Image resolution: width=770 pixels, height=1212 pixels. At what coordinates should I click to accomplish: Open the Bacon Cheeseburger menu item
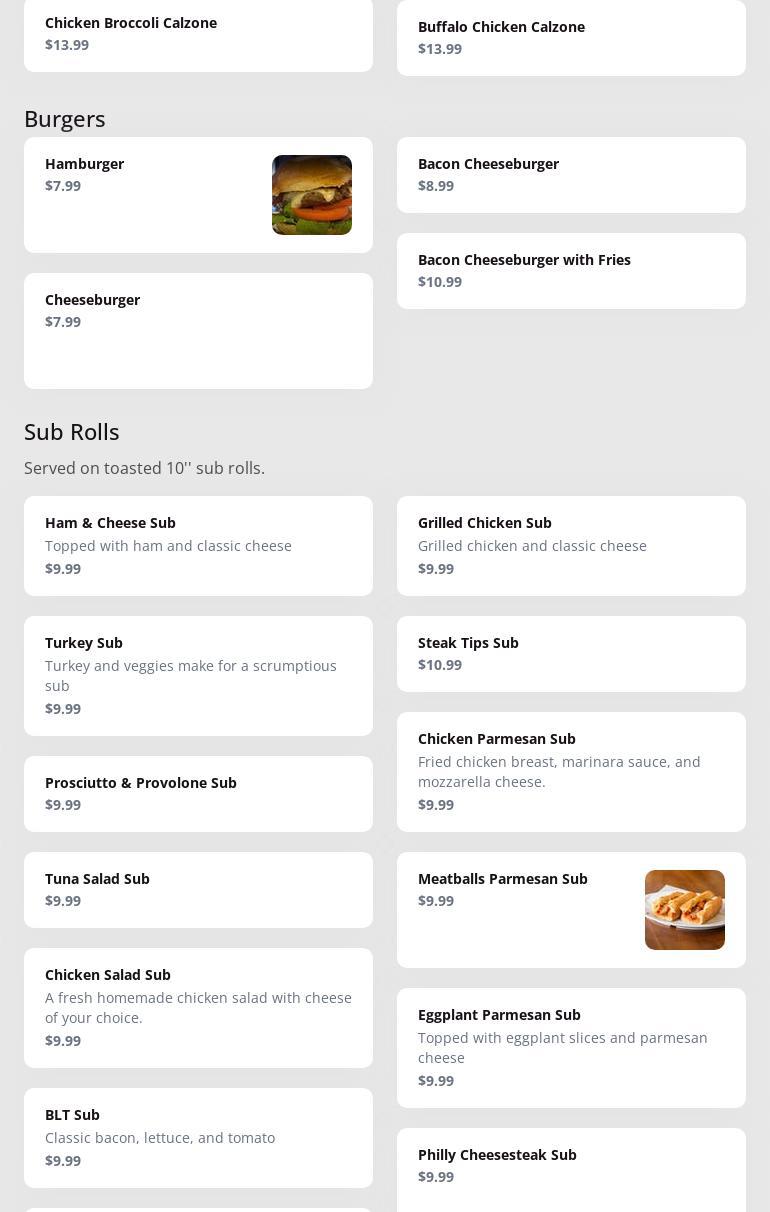570,175
